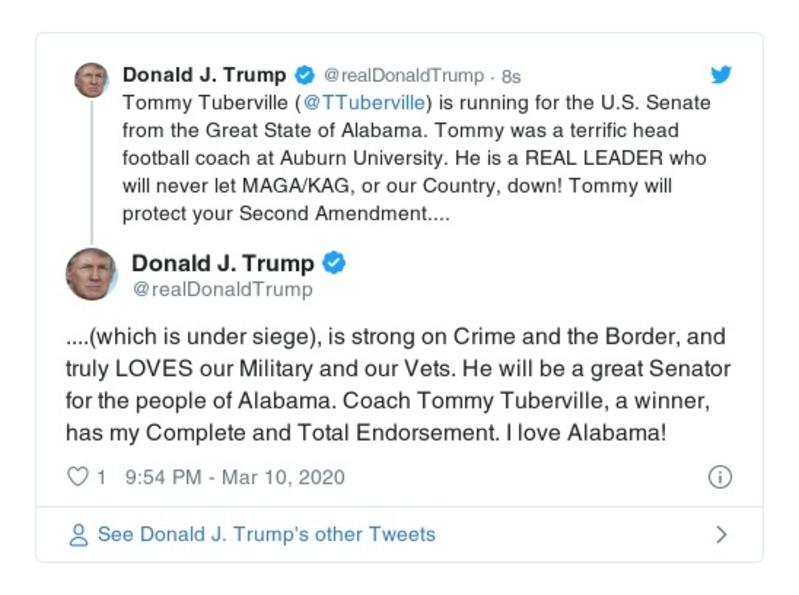This screenshot has width=799, height=595.
Task: Open the @TTuberville mention link
Action: coord(369,102)
